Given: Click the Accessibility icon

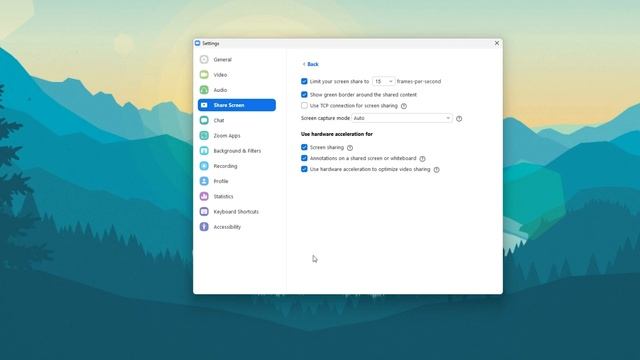Looking at the screenshot, I should 204,227.
